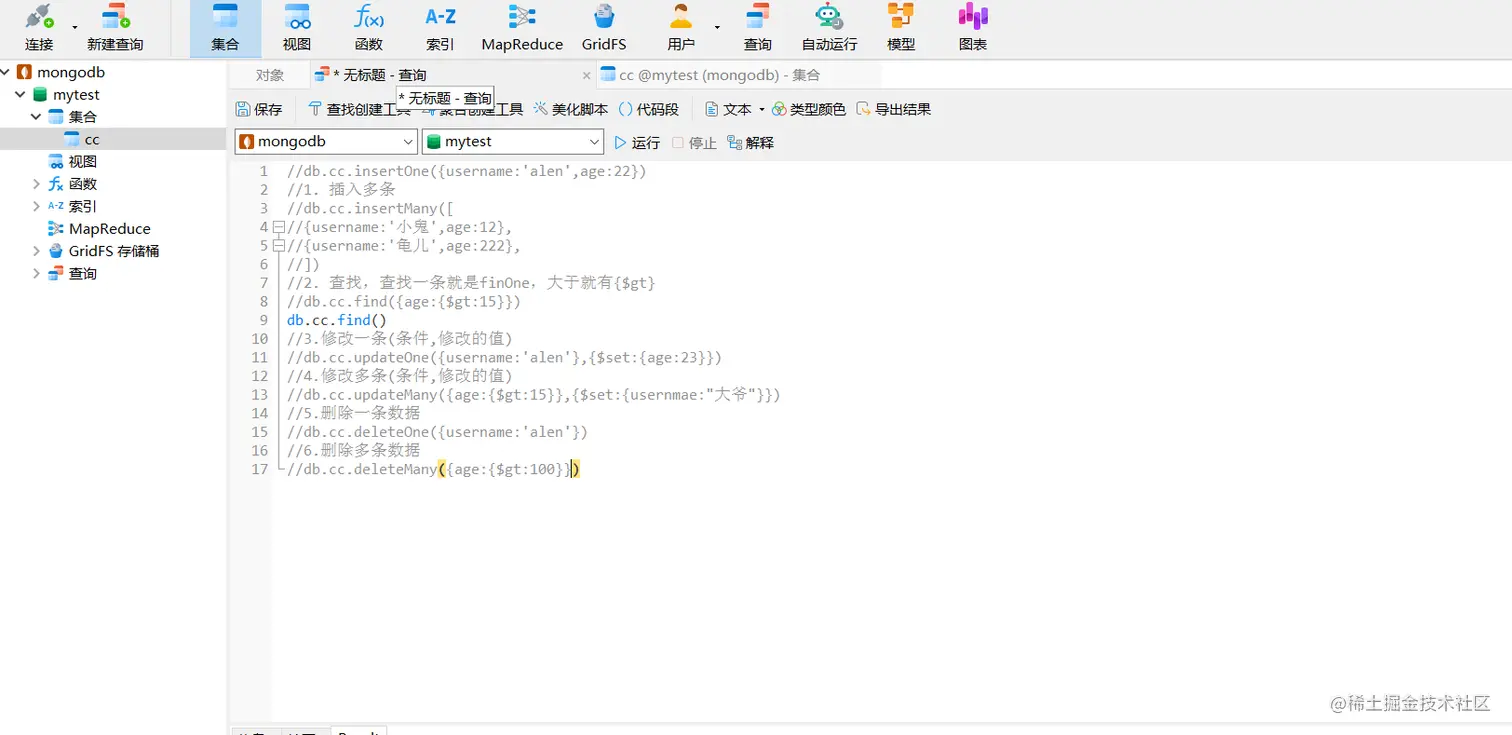The image size is (1512, 735).
Task: Run the query with 运行
Action: click(637, 143)
